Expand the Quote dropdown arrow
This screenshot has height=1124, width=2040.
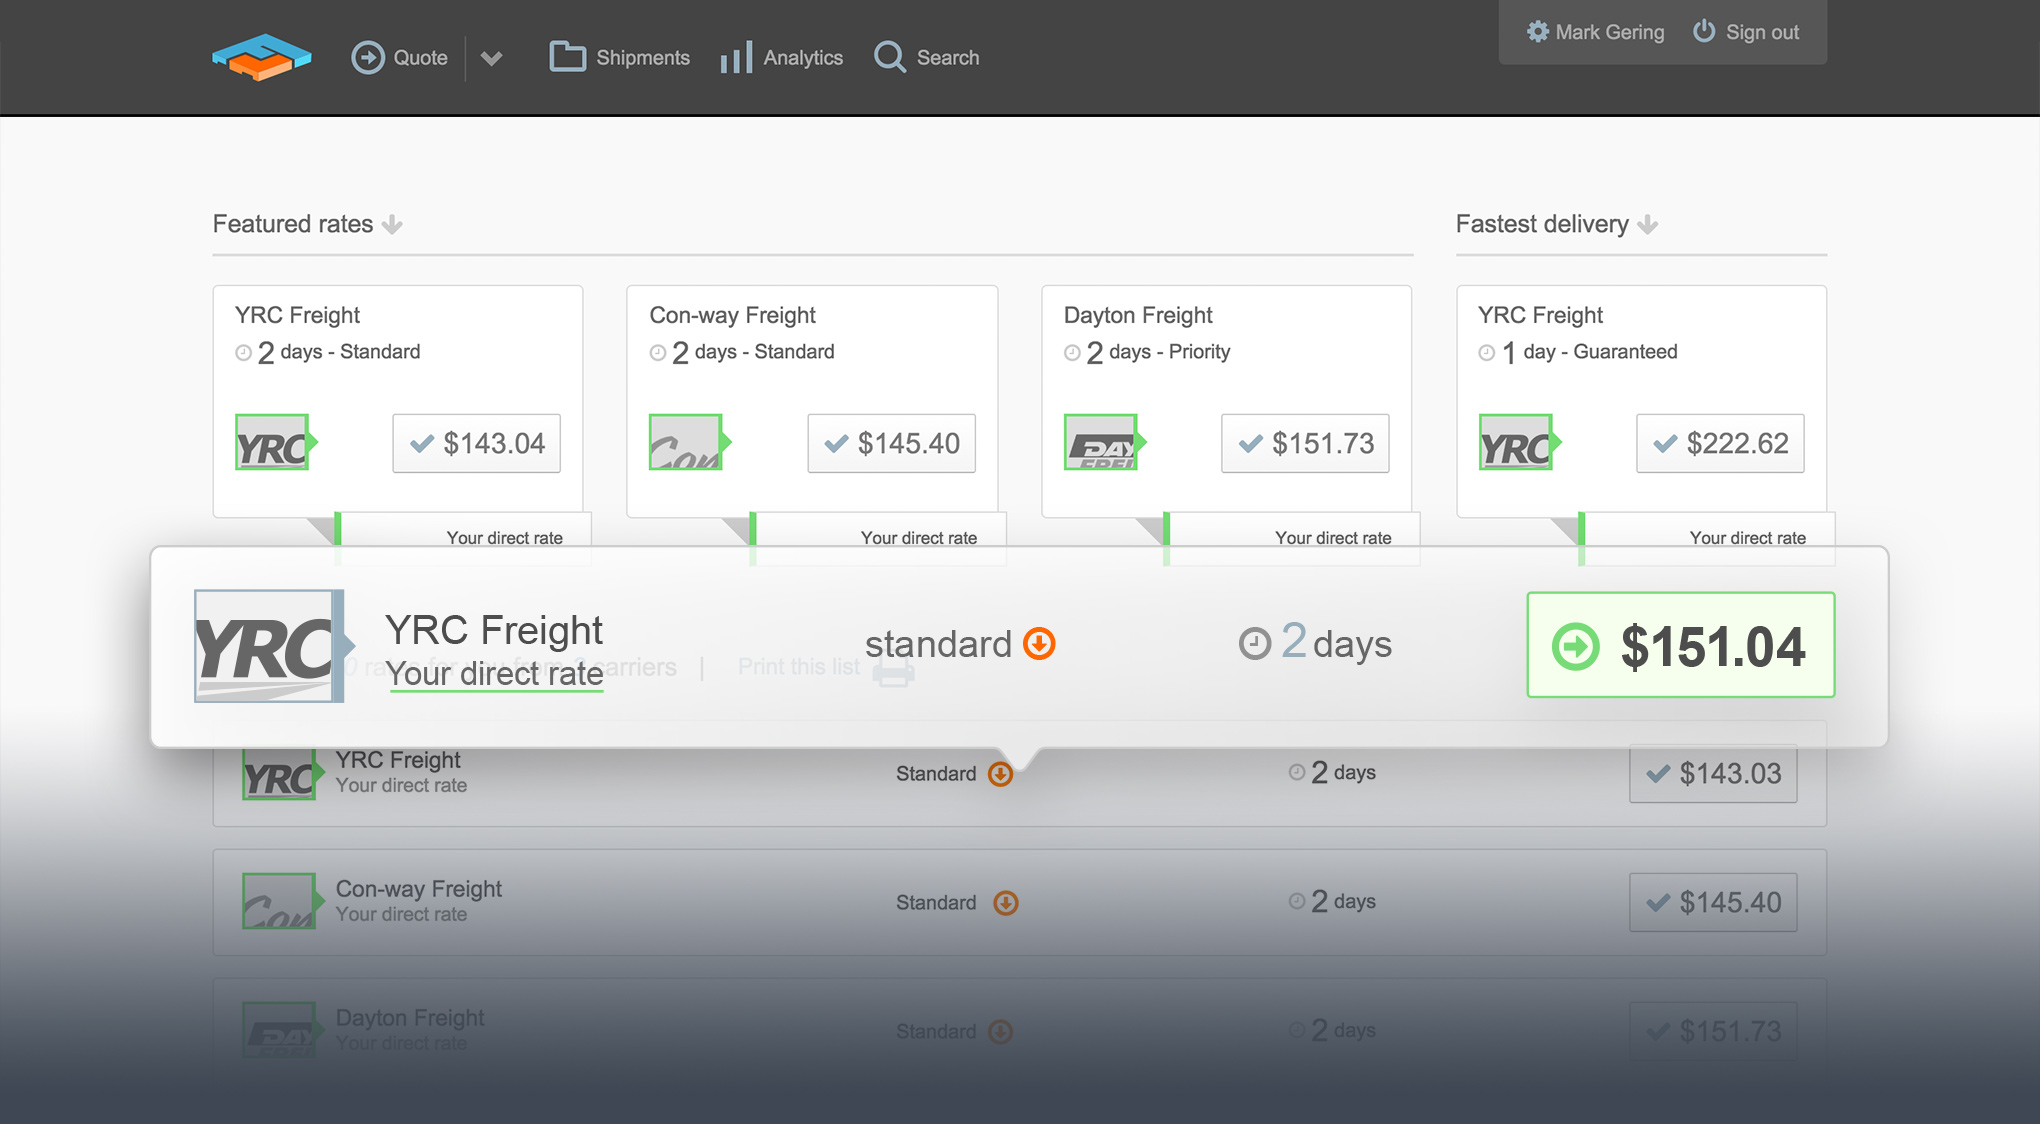(x=489, y=58)
